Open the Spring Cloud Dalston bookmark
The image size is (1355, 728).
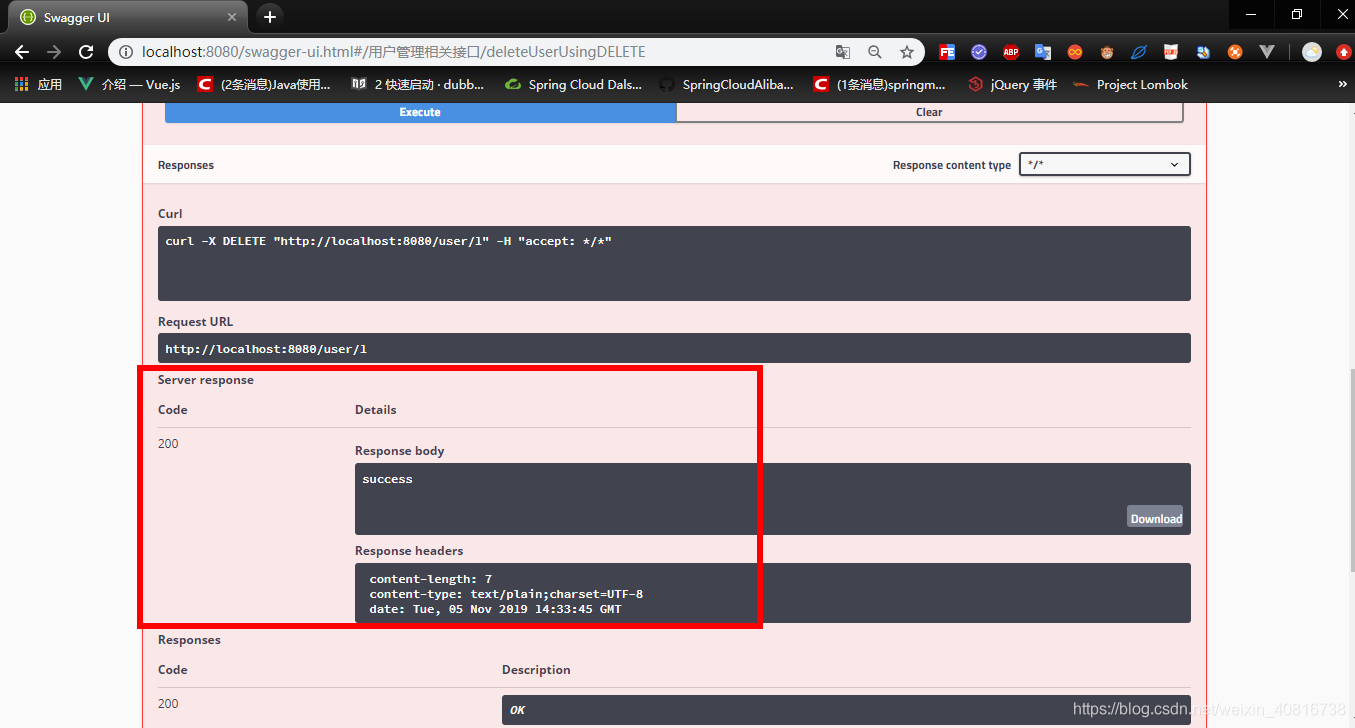coord(574,85)
